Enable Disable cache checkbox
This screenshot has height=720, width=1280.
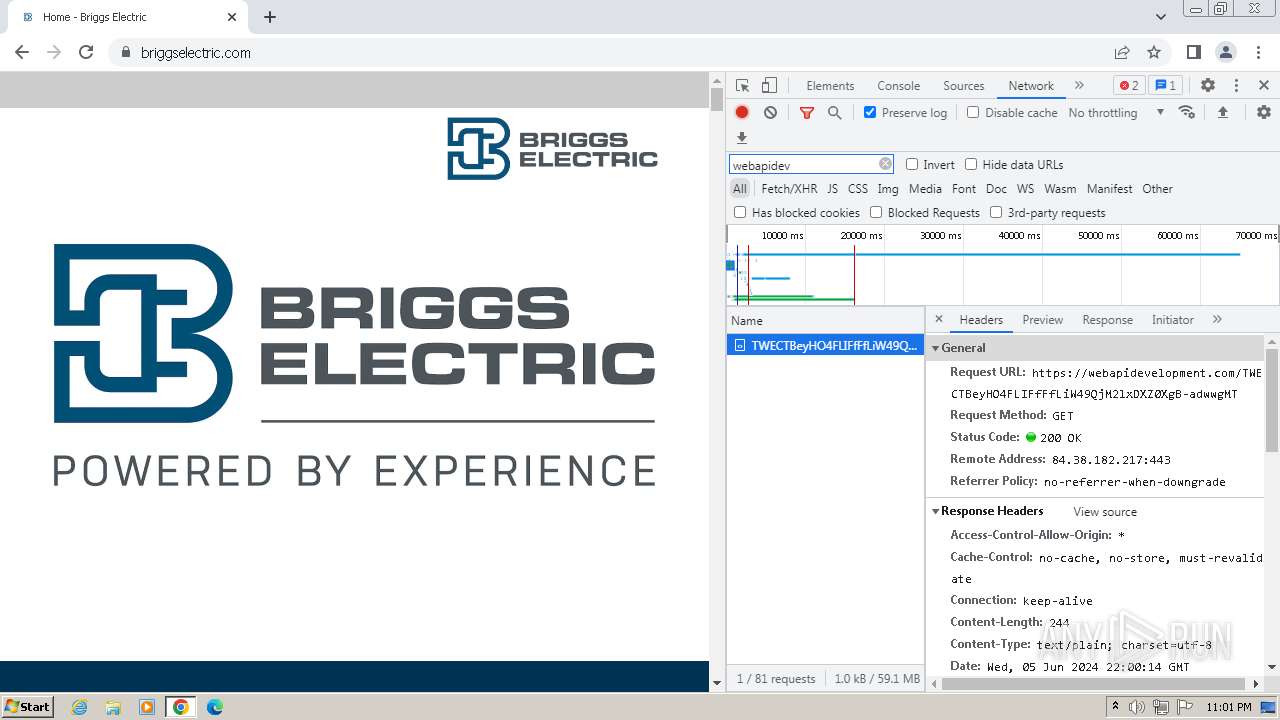[973, 113]
